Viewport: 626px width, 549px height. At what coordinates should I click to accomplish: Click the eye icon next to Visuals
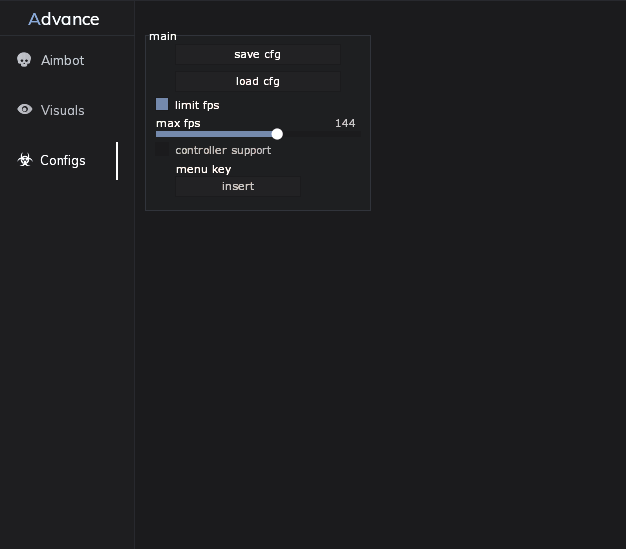click(x=25, y=109)
